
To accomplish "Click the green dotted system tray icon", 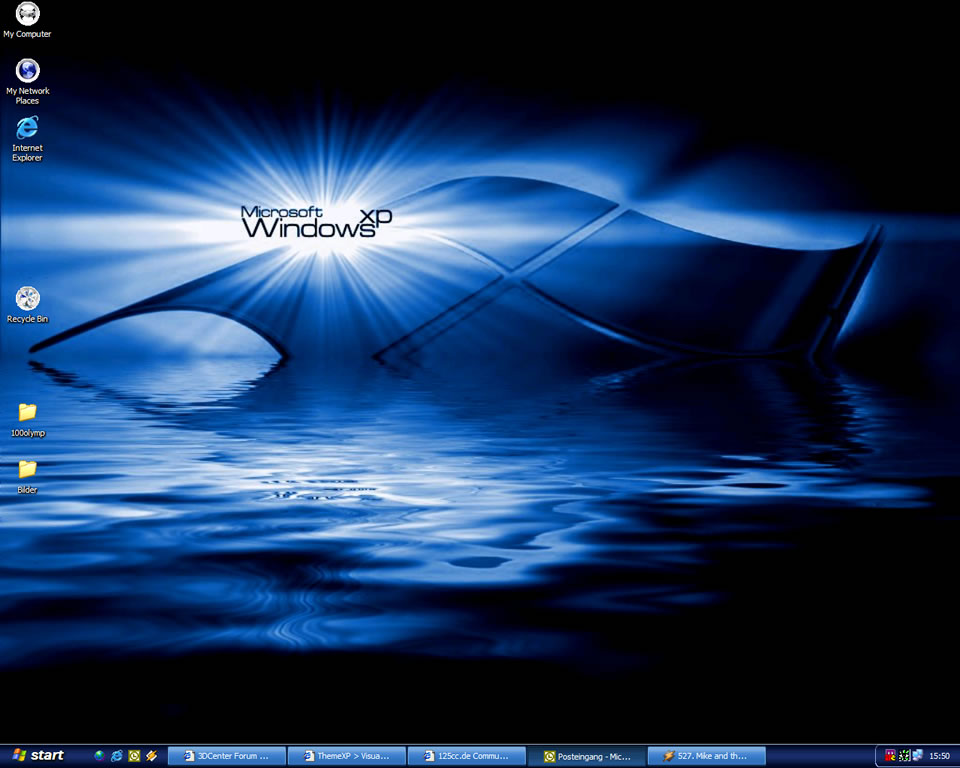I will point(904,756).
